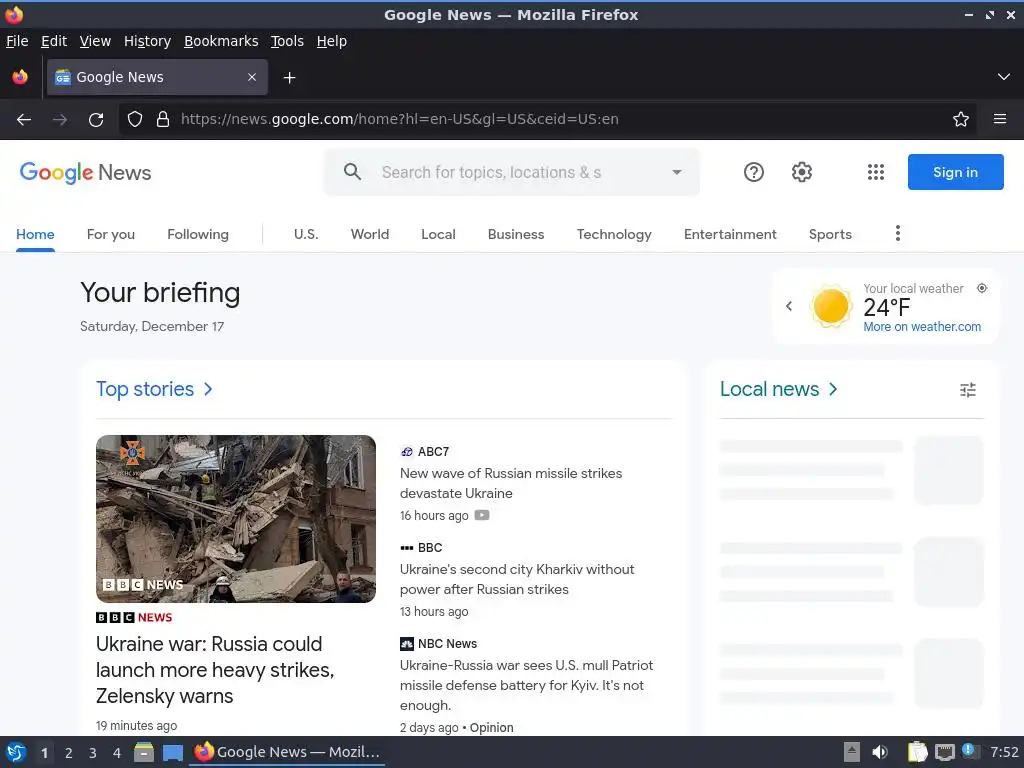Viewport: 1024px width, 768px height.
Task: Click the Top stories heading link
Action: tap(154, 389)
